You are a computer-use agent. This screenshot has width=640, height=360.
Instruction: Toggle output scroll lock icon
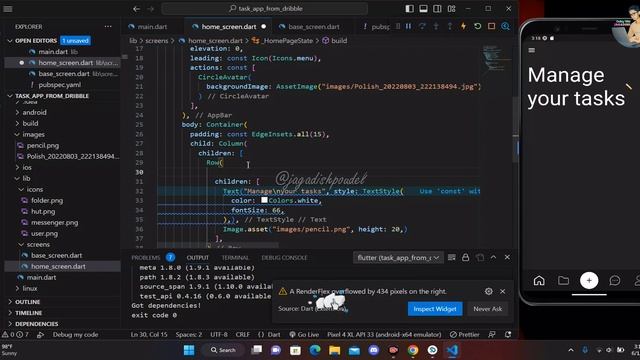point(465,258)
